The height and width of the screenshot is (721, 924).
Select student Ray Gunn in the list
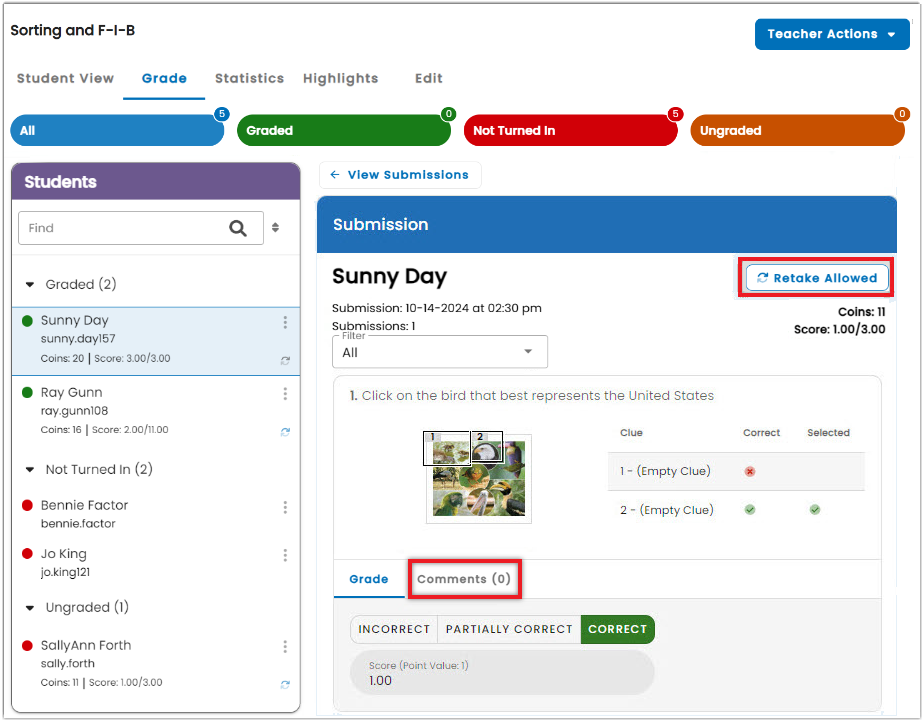pyautogui.click(x=156, y=412)
